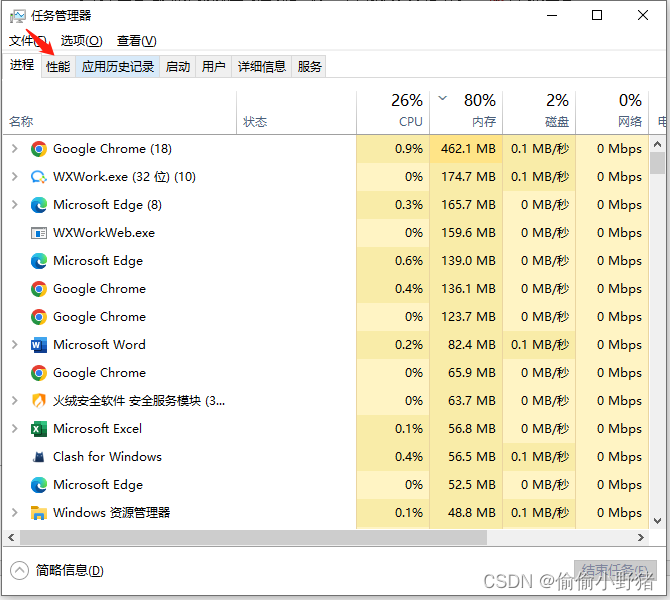Select the Clash for Windows process name
Screen dimensions: 670x600
click(x=107, y=457)
